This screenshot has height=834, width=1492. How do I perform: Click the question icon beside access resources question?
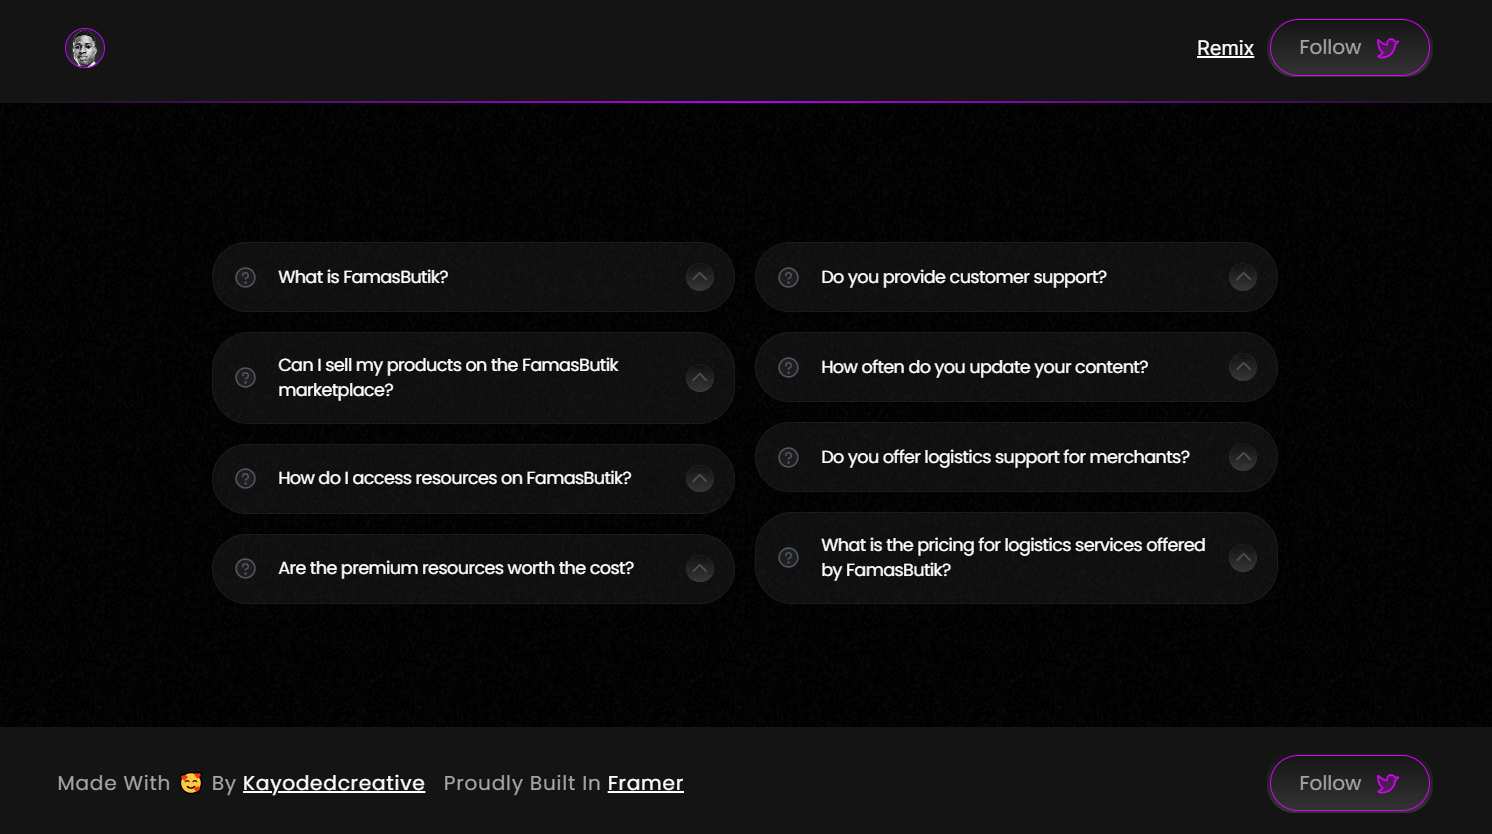pos(245,478)
